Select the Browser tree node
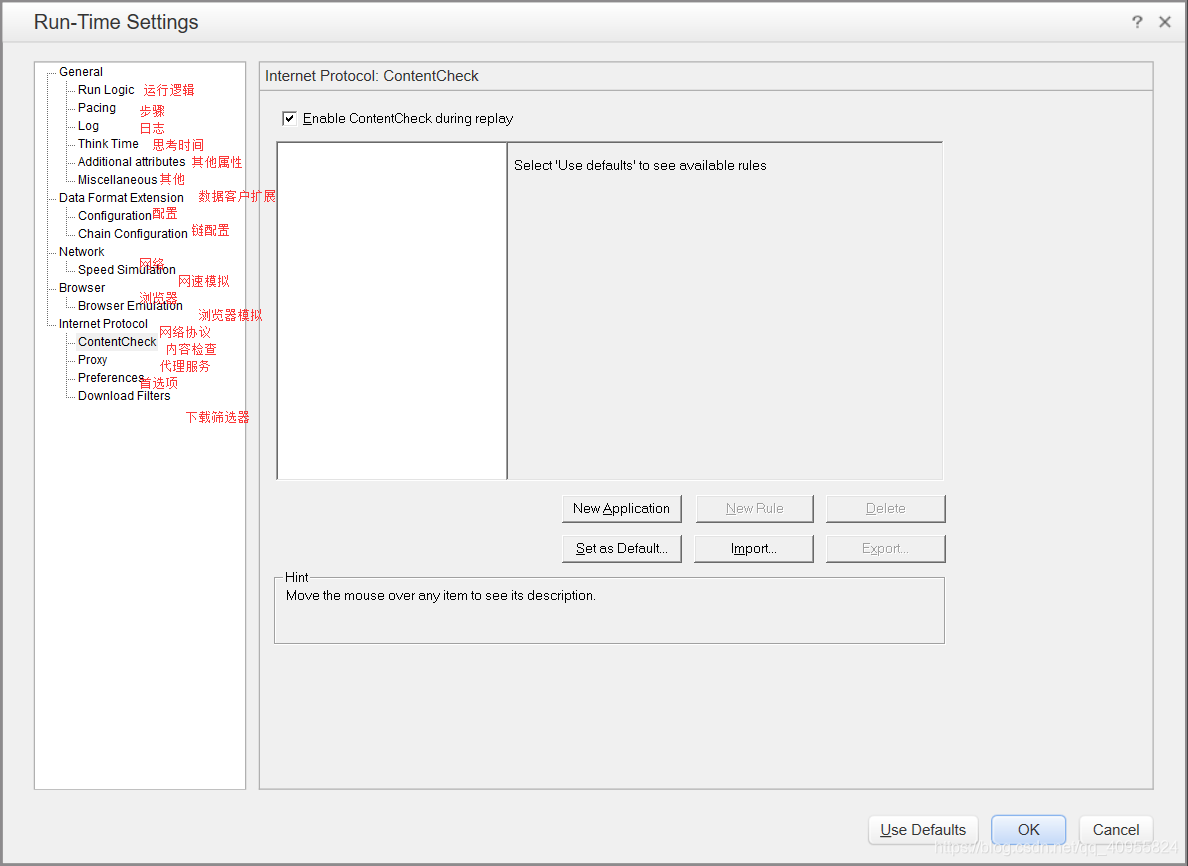 point(83,288)
